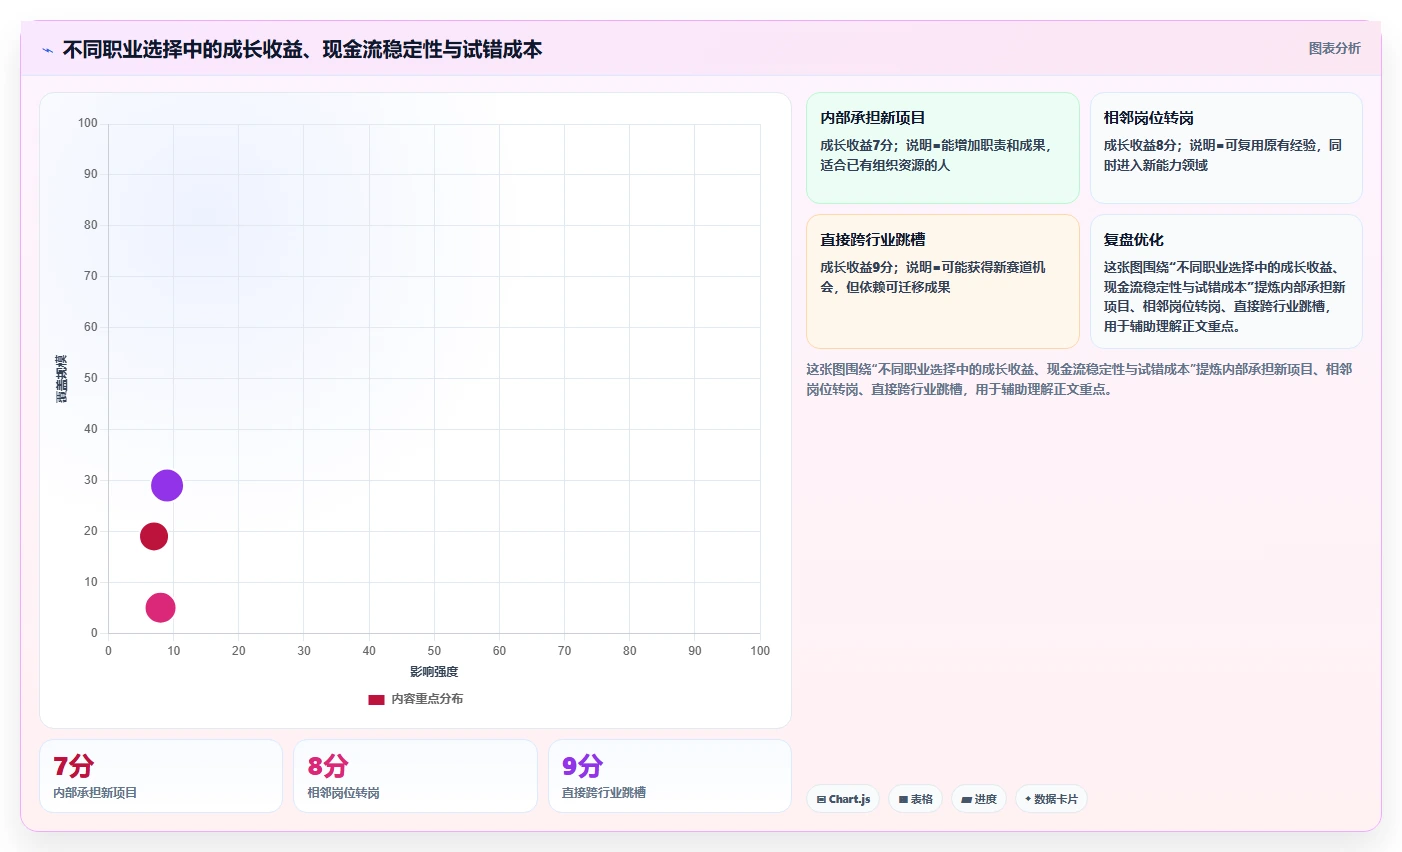The height and width of the screenshot is (852, 1402).
Task: Click 成长收益7分 description text
Action: pyautogui.click(x=936, y=155)
